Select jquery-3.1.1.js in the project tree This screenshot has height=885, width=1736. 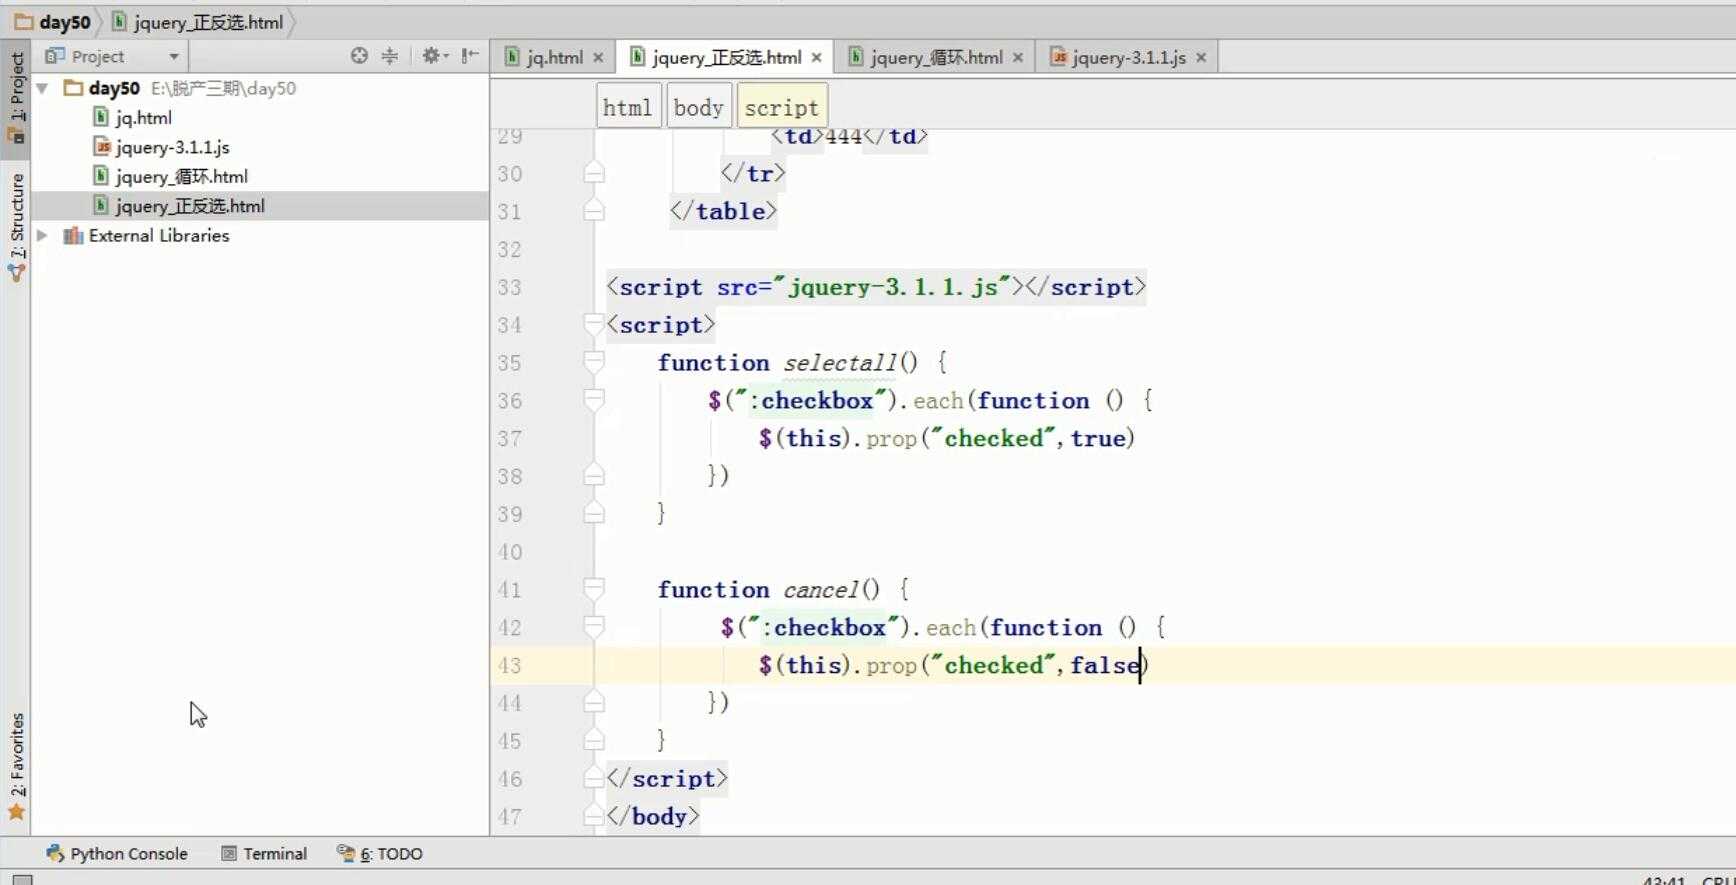click(172, 147)
